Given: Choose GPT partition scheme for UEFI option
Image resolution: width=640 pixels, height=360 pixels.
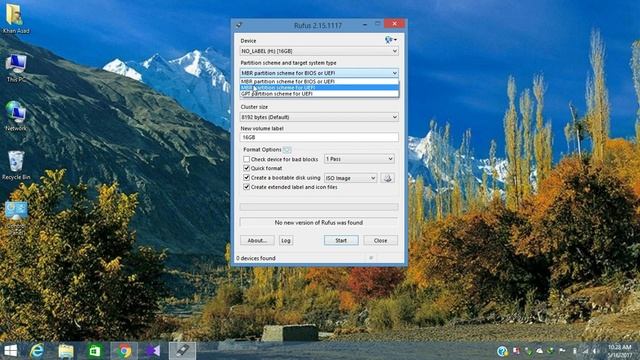Looking at the screenshot, I should coord(319,93).
